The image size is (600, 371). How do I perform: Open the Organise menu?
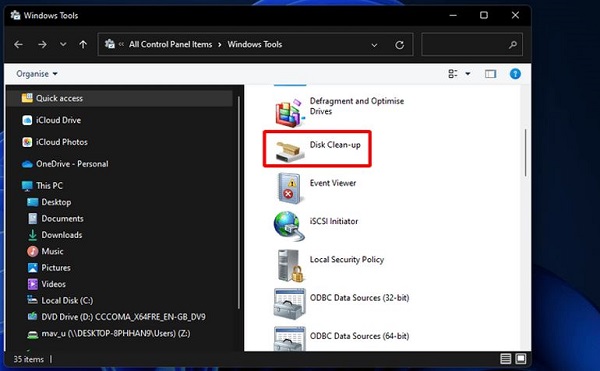37,74
